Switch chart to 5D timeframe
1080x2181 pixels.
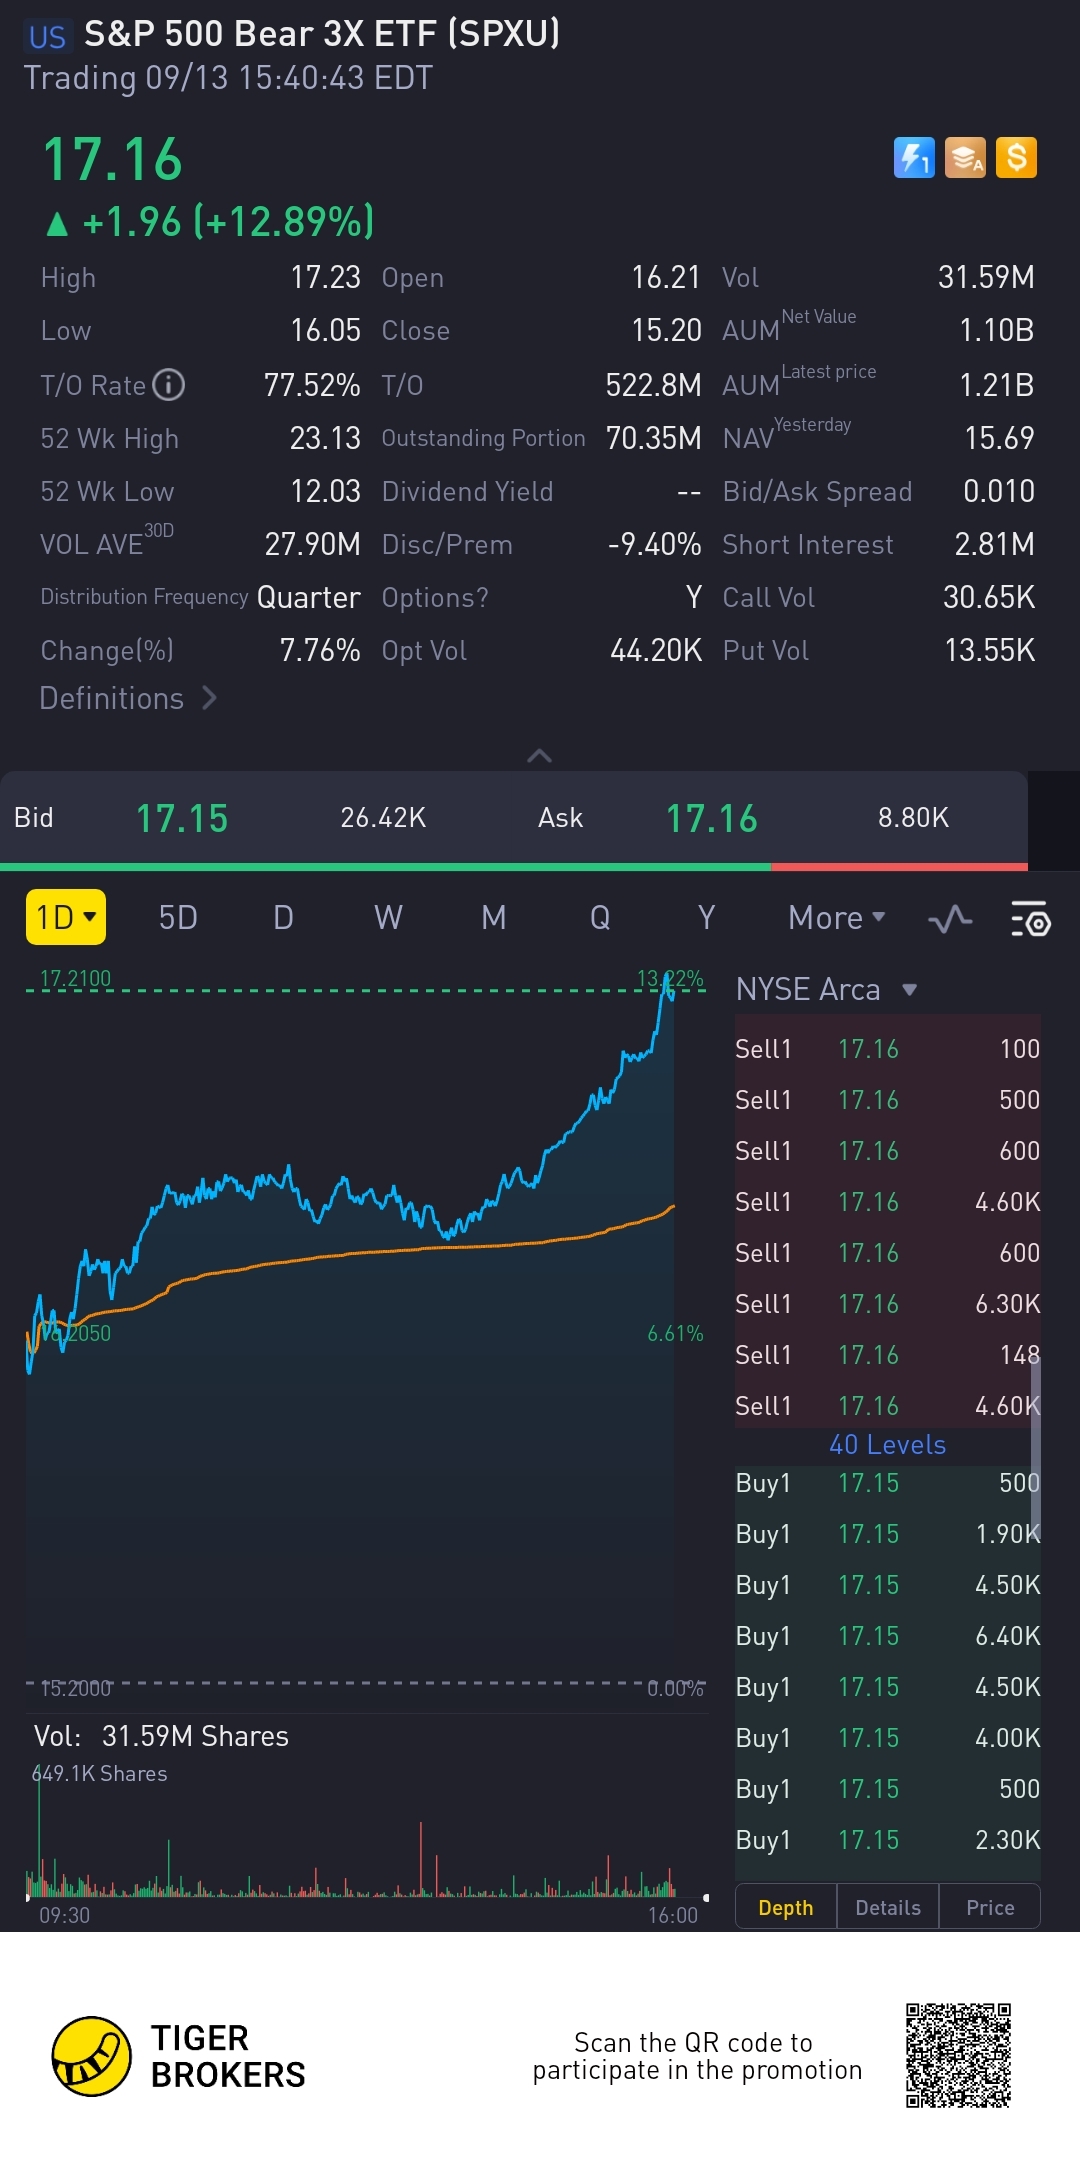pos(178,918)
